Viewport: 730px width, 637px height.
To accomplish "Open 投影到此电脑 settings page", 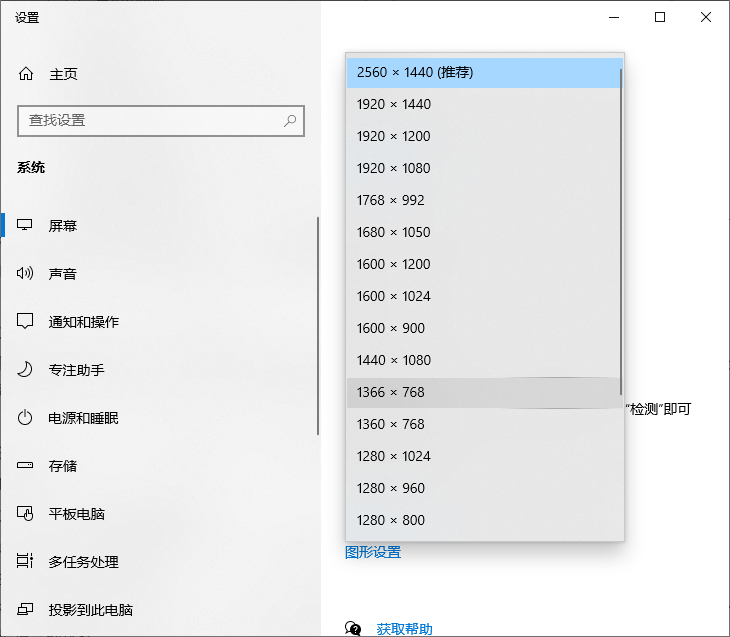I will 160,610.
